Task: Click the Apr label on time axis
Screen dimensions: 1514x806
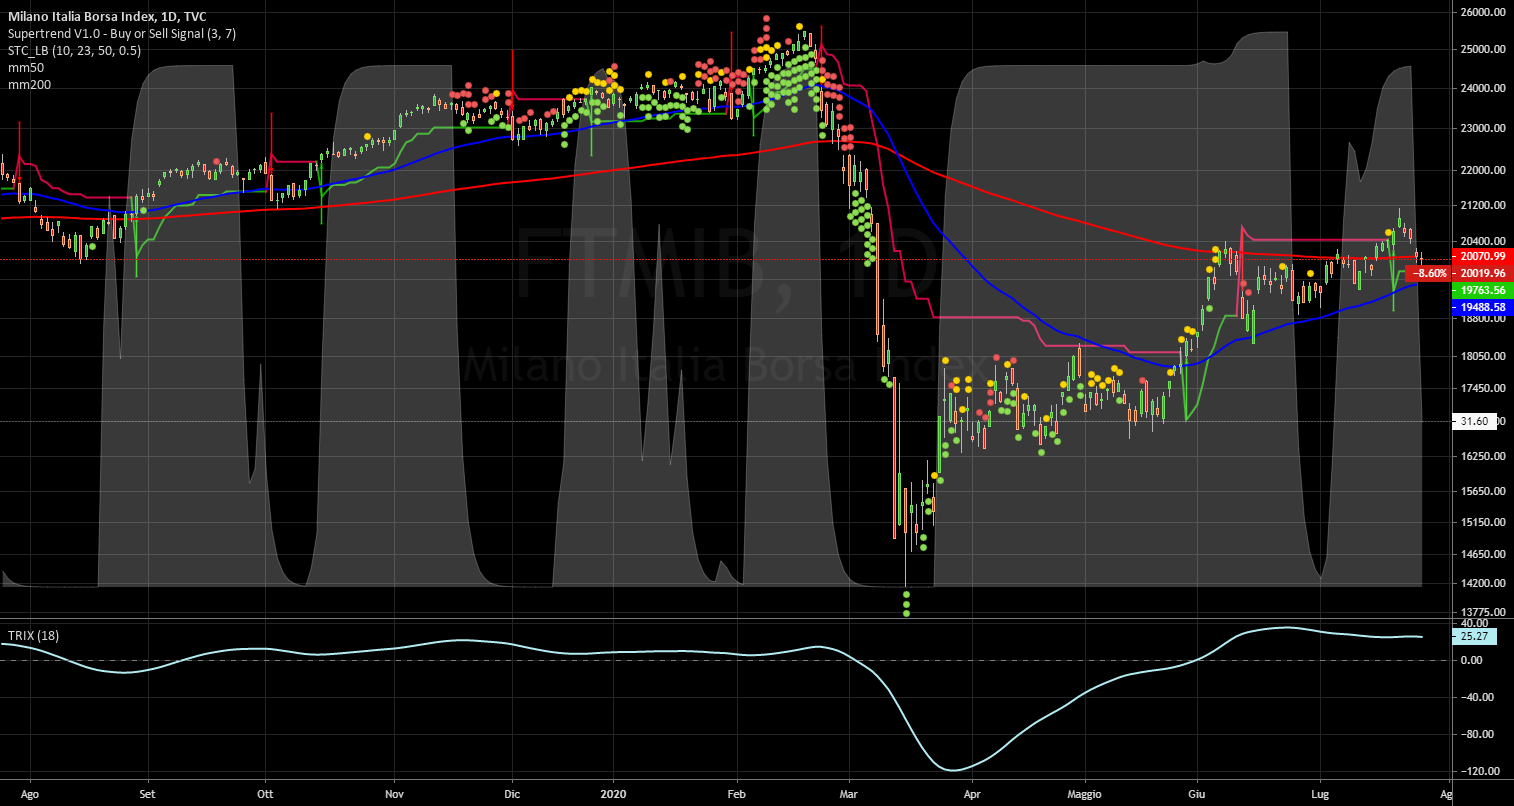Action: pos(972,792)
